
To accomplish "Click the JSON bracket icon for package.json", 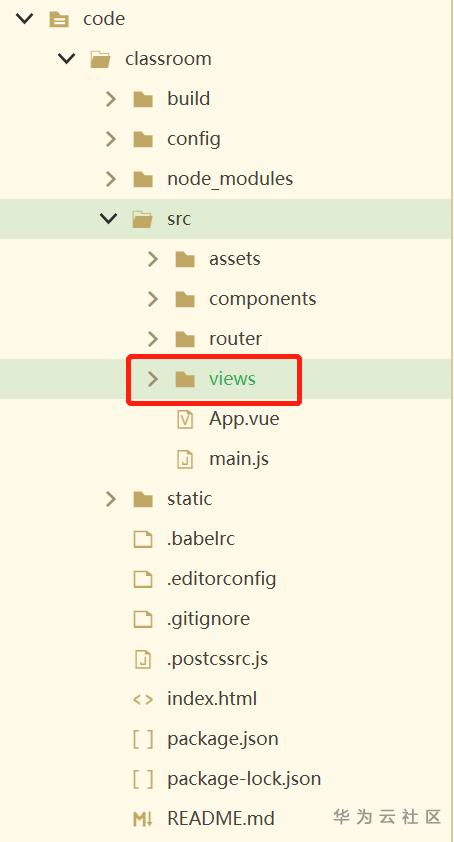I will (143, 739).
